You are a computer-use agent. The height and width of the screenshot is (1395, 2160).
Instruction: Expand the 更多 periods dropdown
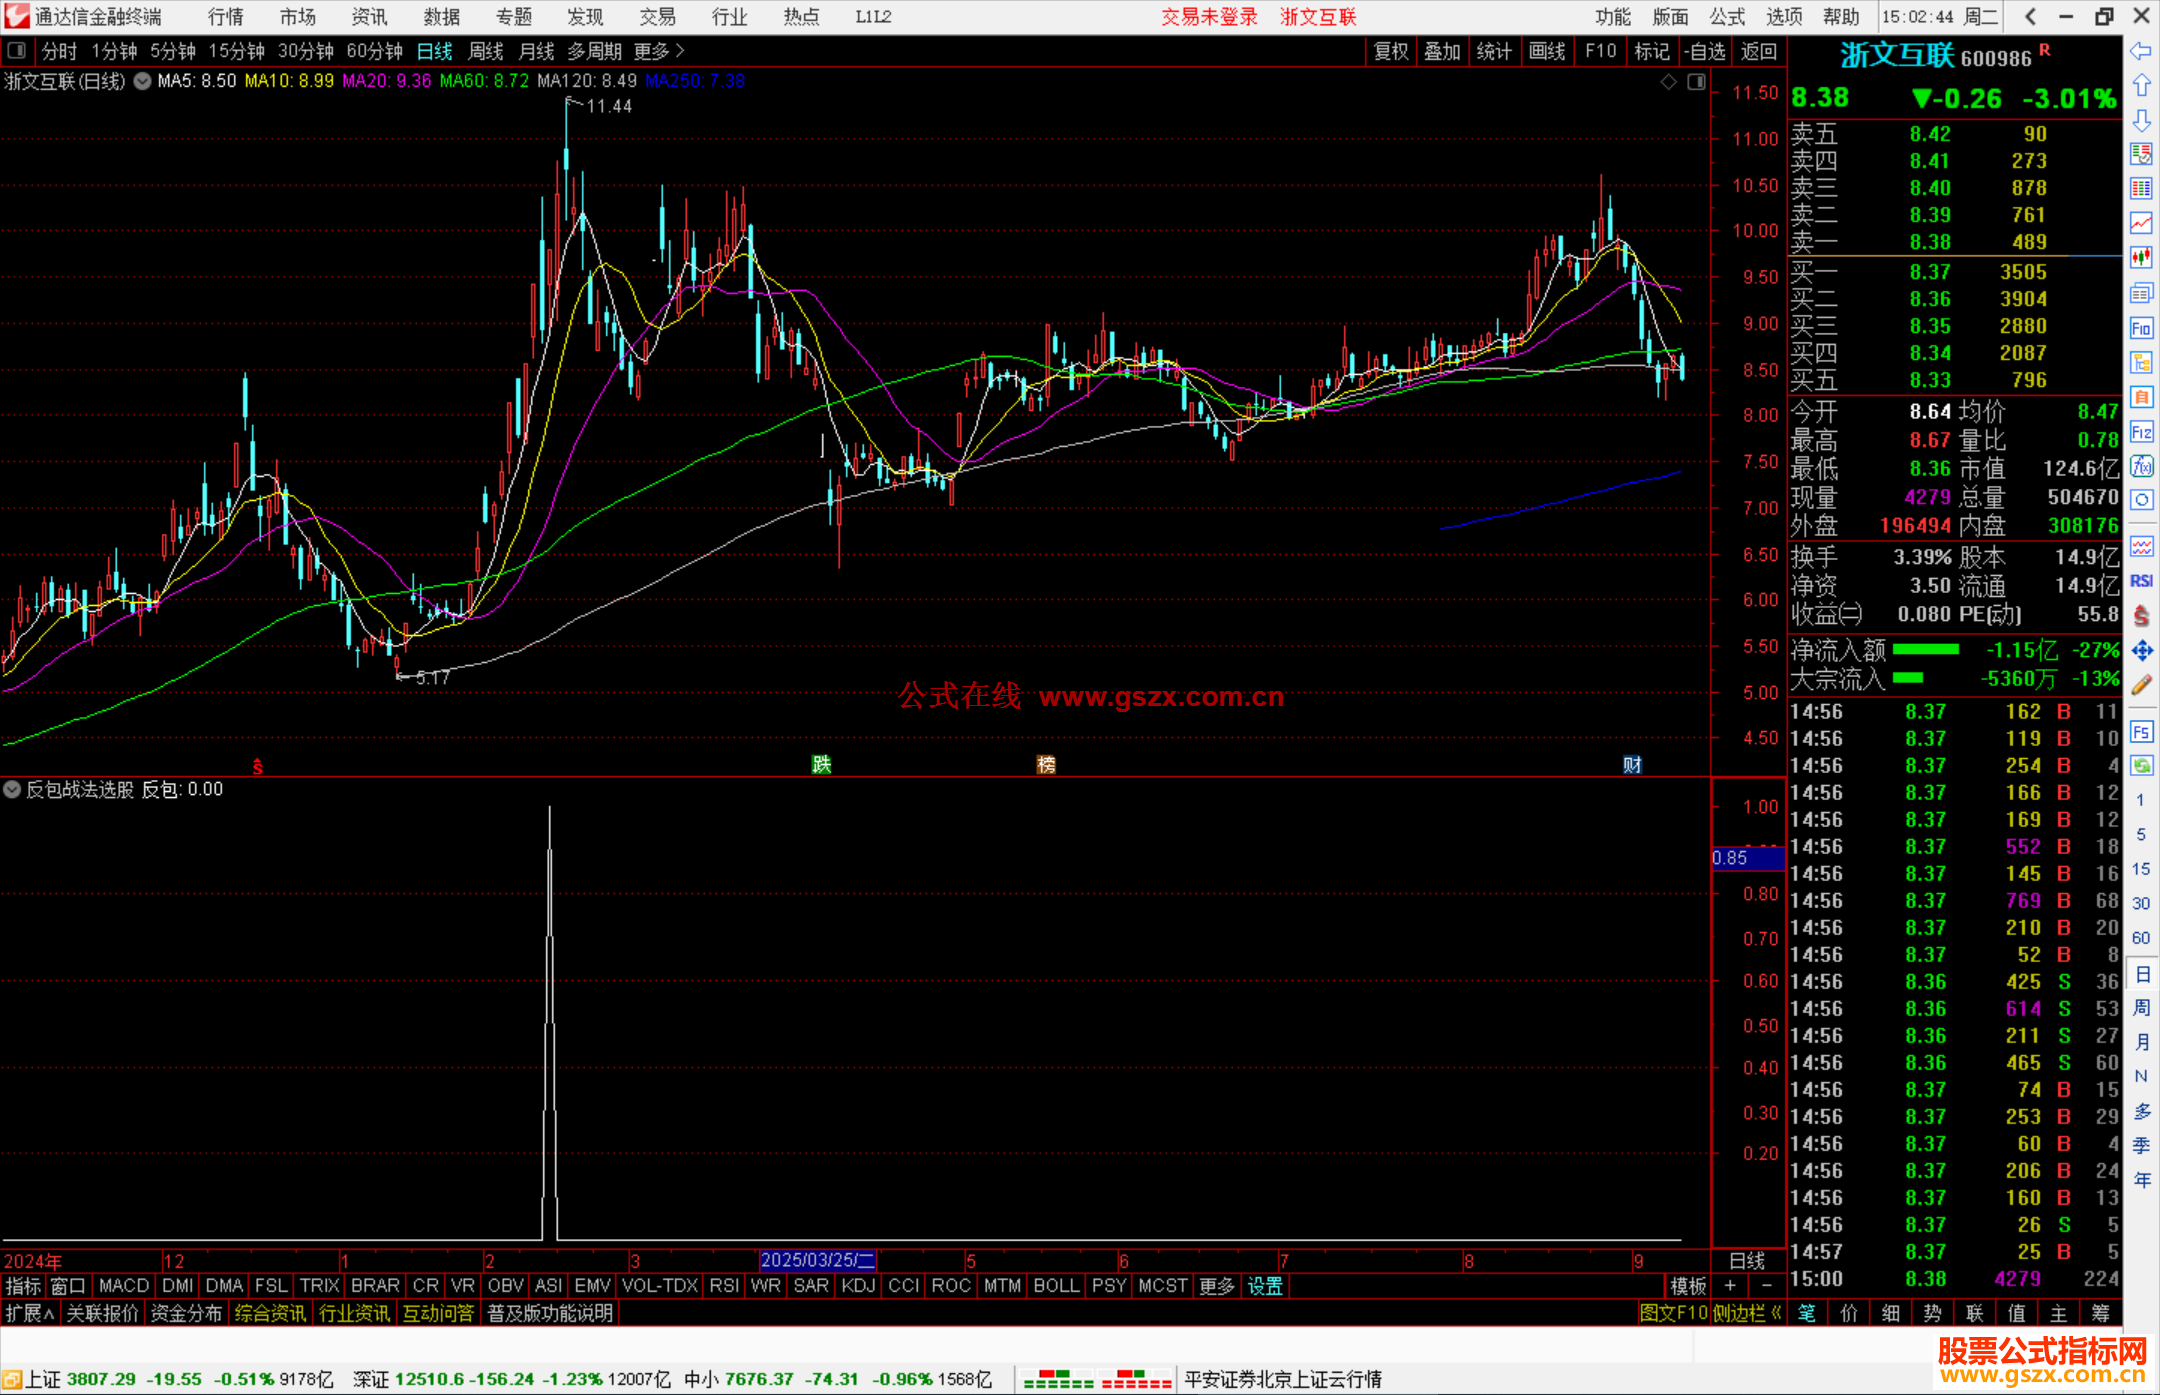(x=659, y=51)
